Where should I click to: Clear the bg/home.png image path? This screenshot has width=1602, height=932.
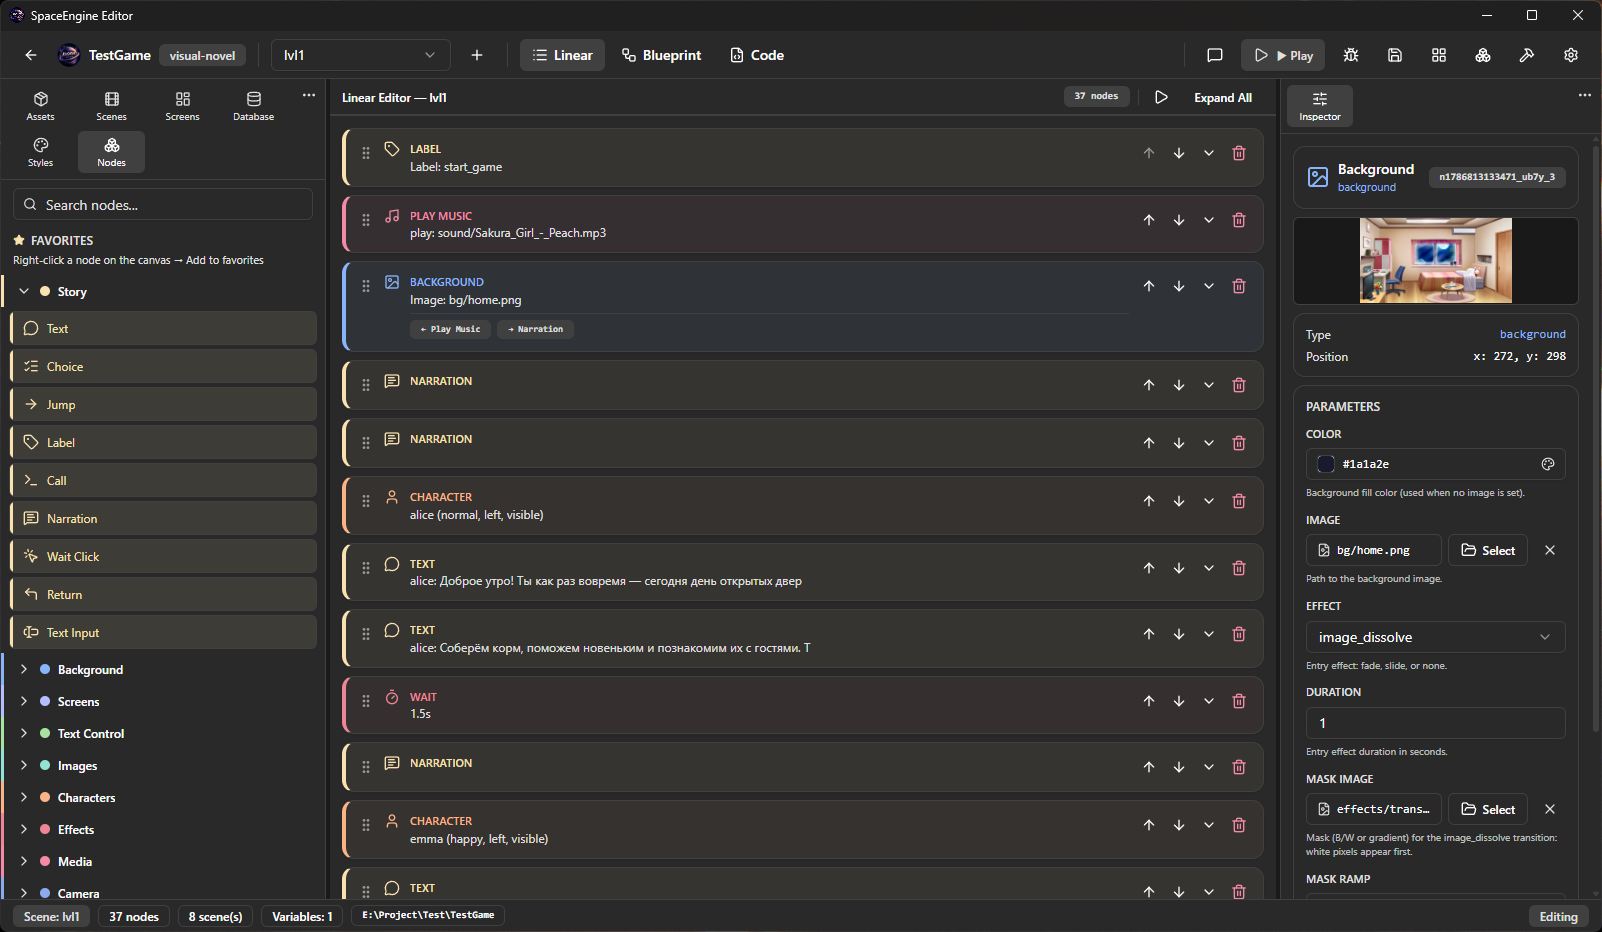tap(1550, 550)
